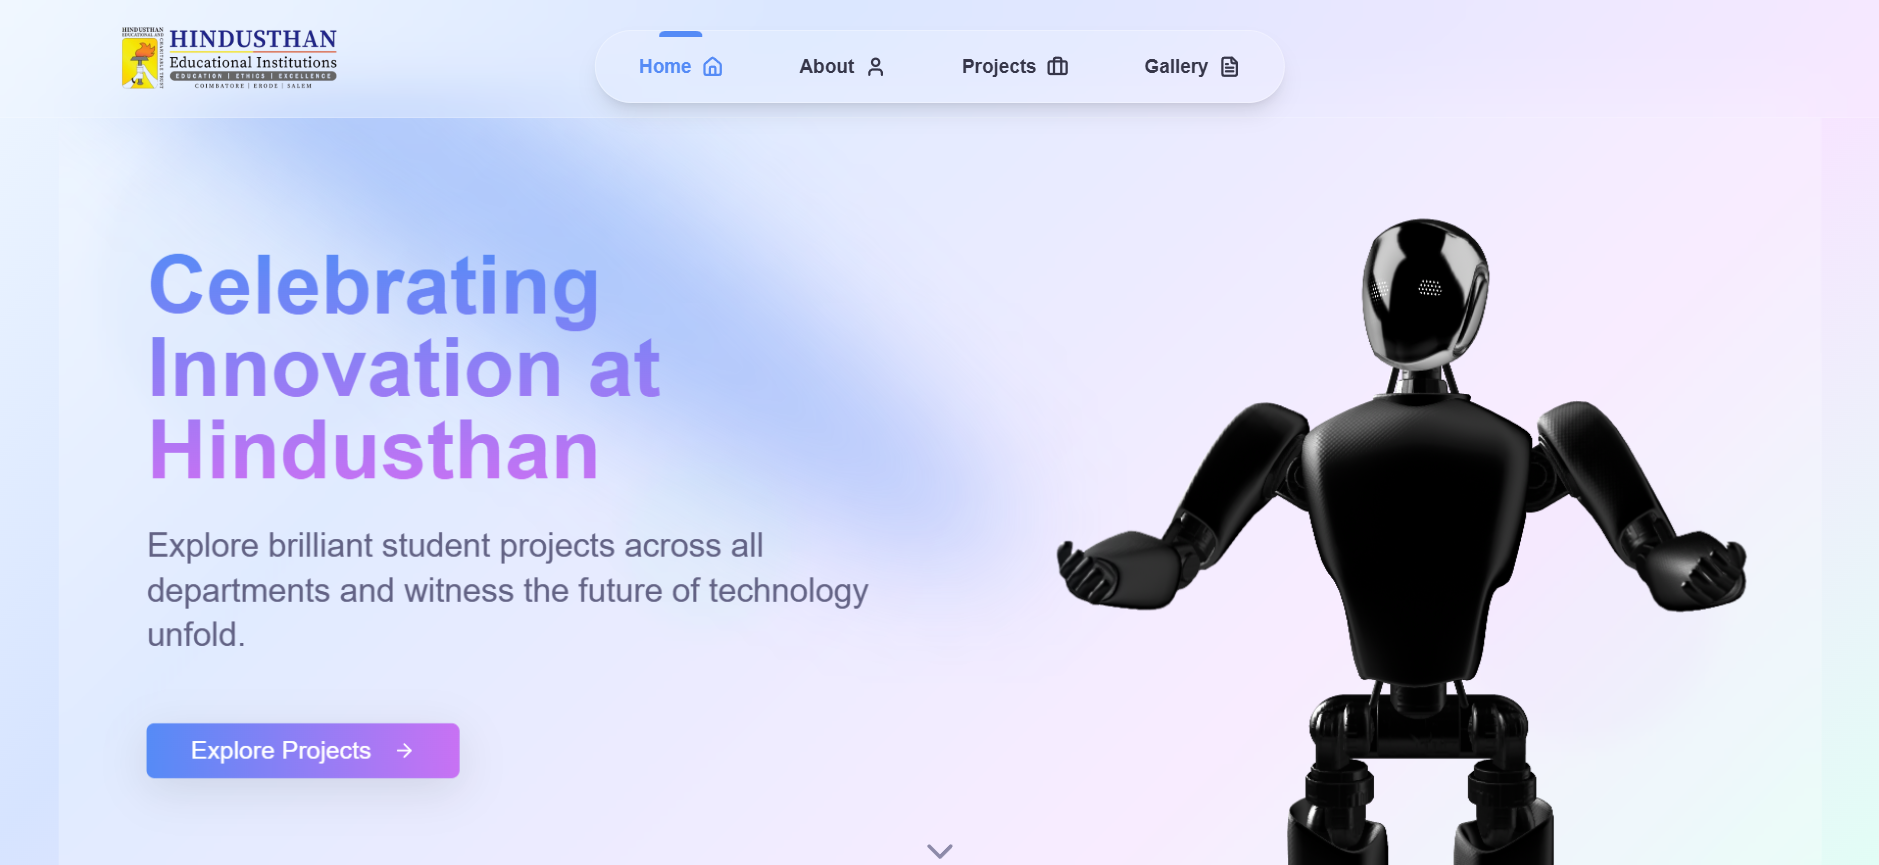The image size is (1879, 865).
Task: Open the Gallery nav item
Action: coord(1192,67)
